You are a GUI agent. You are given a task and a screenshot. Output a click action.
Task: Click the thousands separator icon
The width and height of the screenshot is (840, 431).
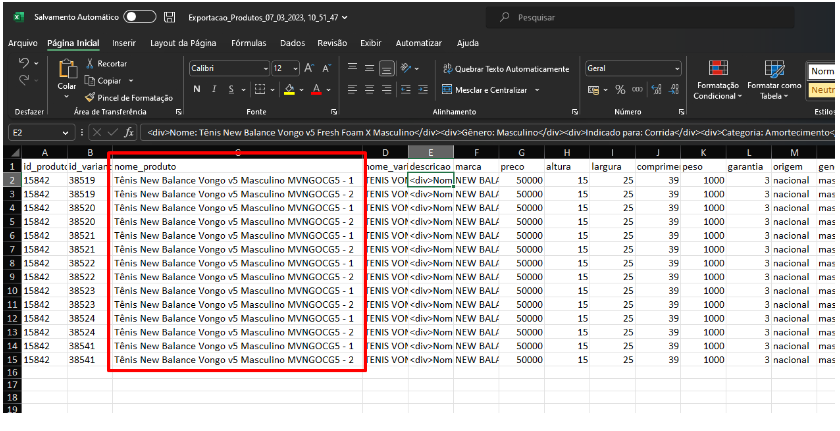point(637,90)
